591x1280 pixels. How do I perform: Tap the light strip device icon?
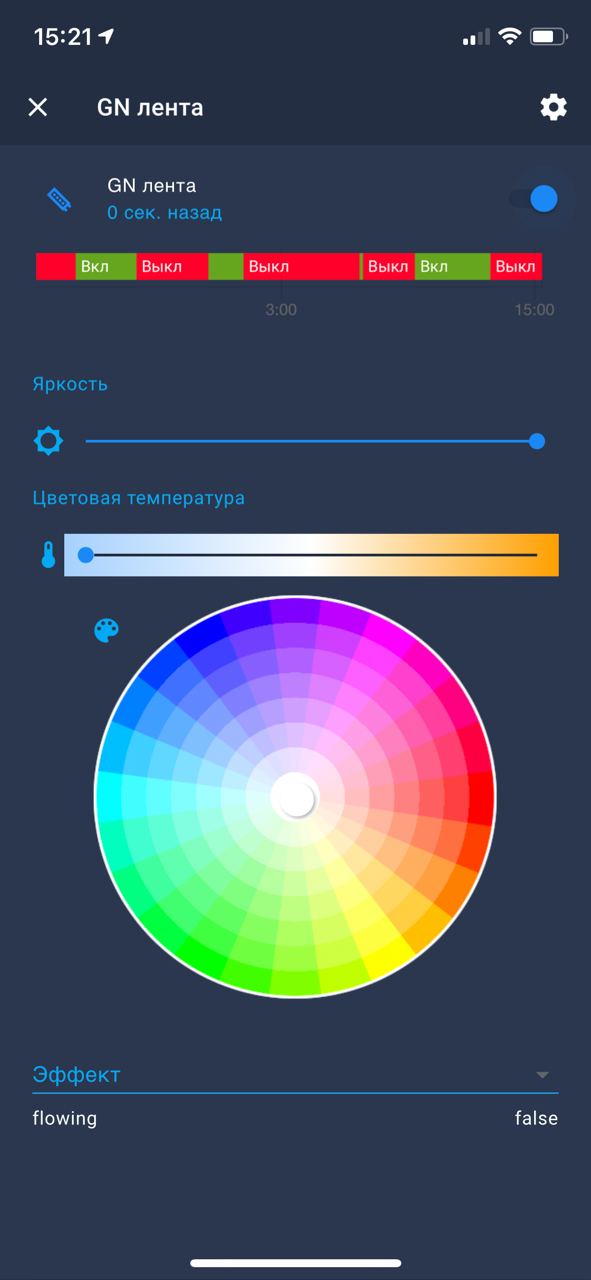click(60, 199)
